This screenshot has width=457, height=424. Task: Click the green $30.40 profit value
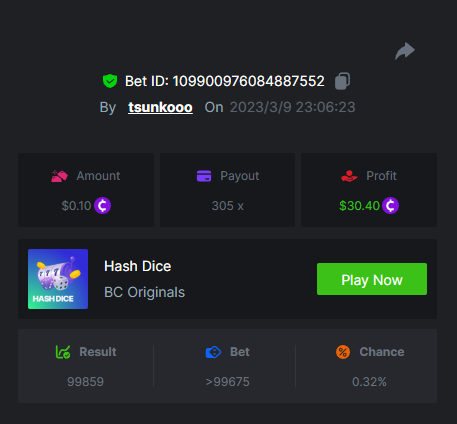coord(359,206)
